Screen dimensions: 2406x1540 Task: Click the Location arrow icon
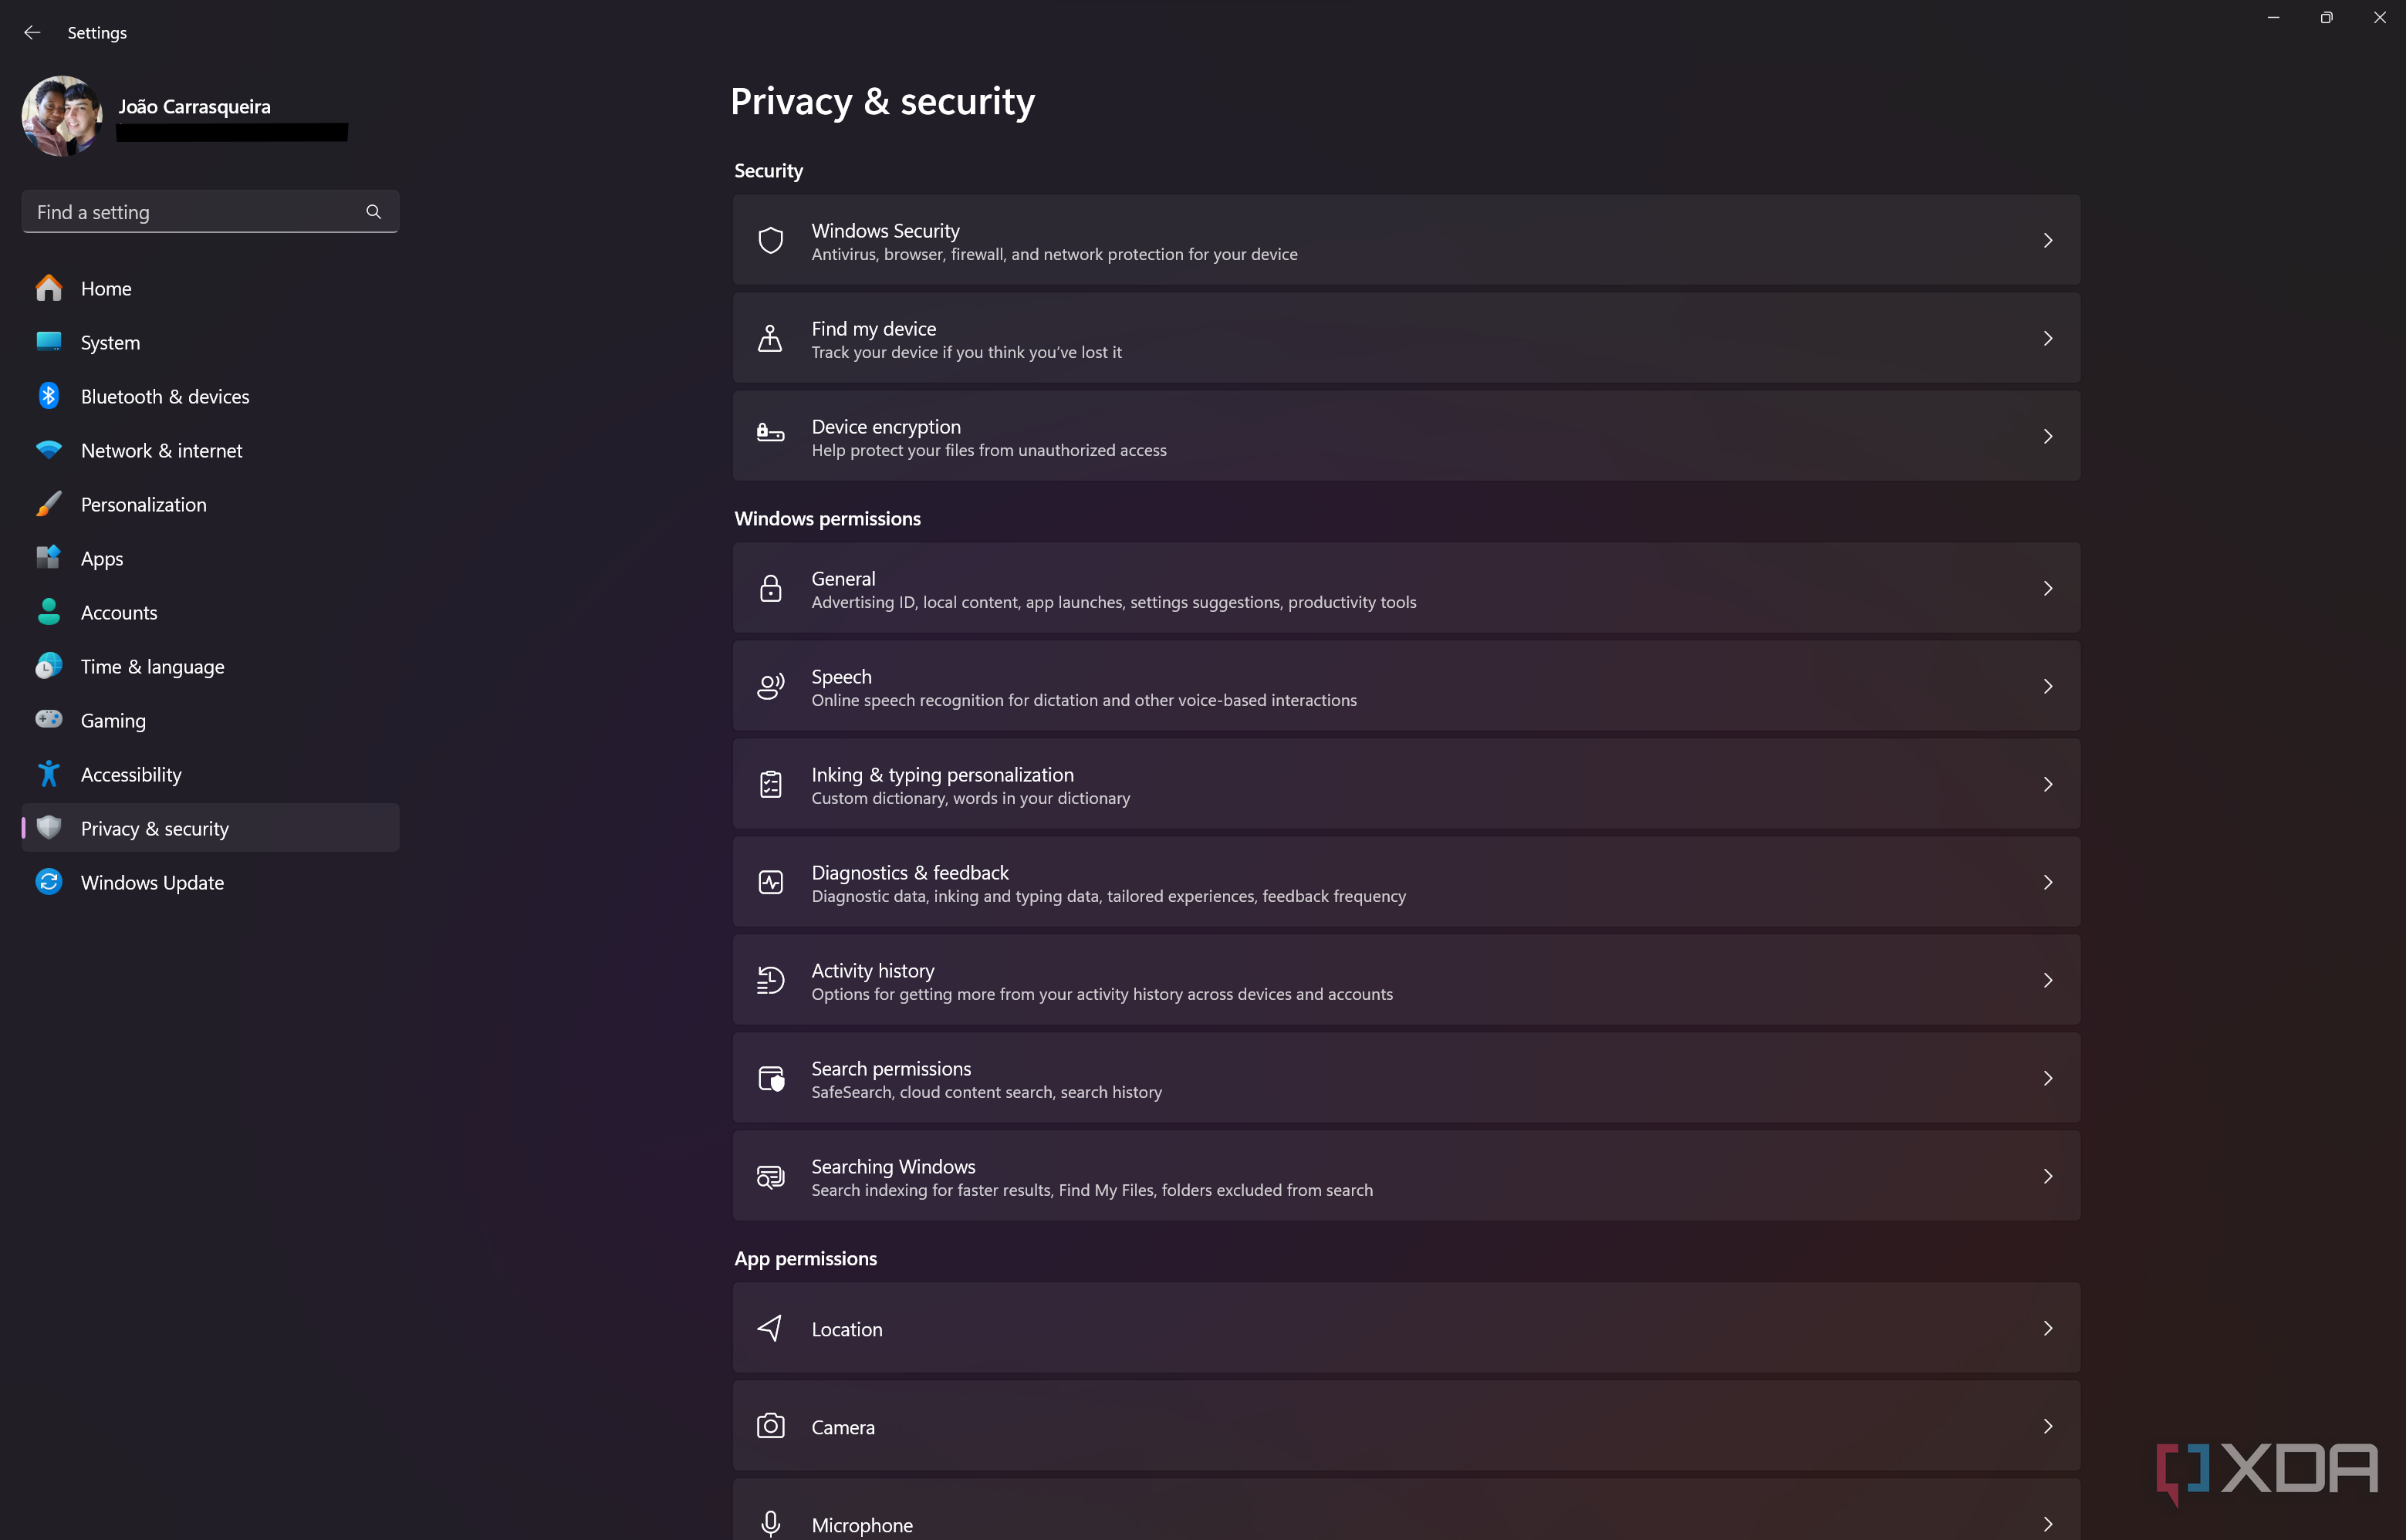point(770,1328)
